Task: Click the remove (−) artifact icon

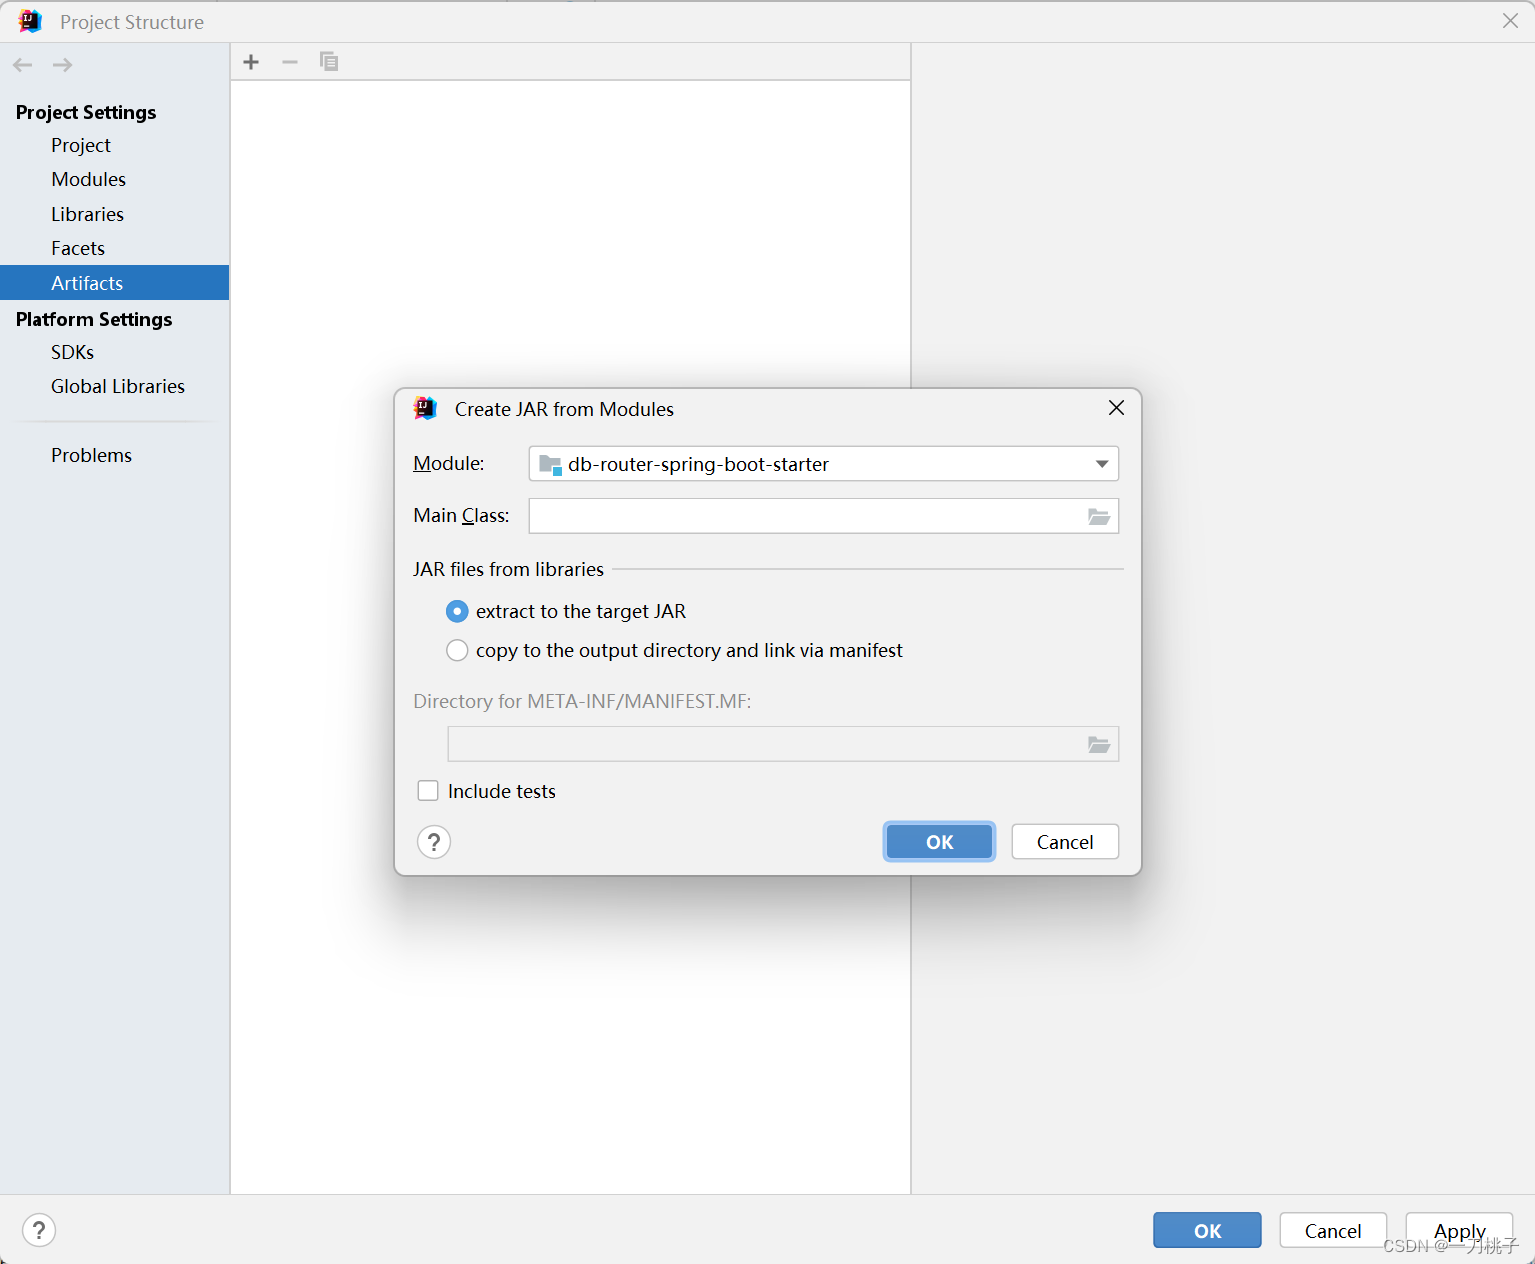Action: pyautogui.click(x=289, y=61)
